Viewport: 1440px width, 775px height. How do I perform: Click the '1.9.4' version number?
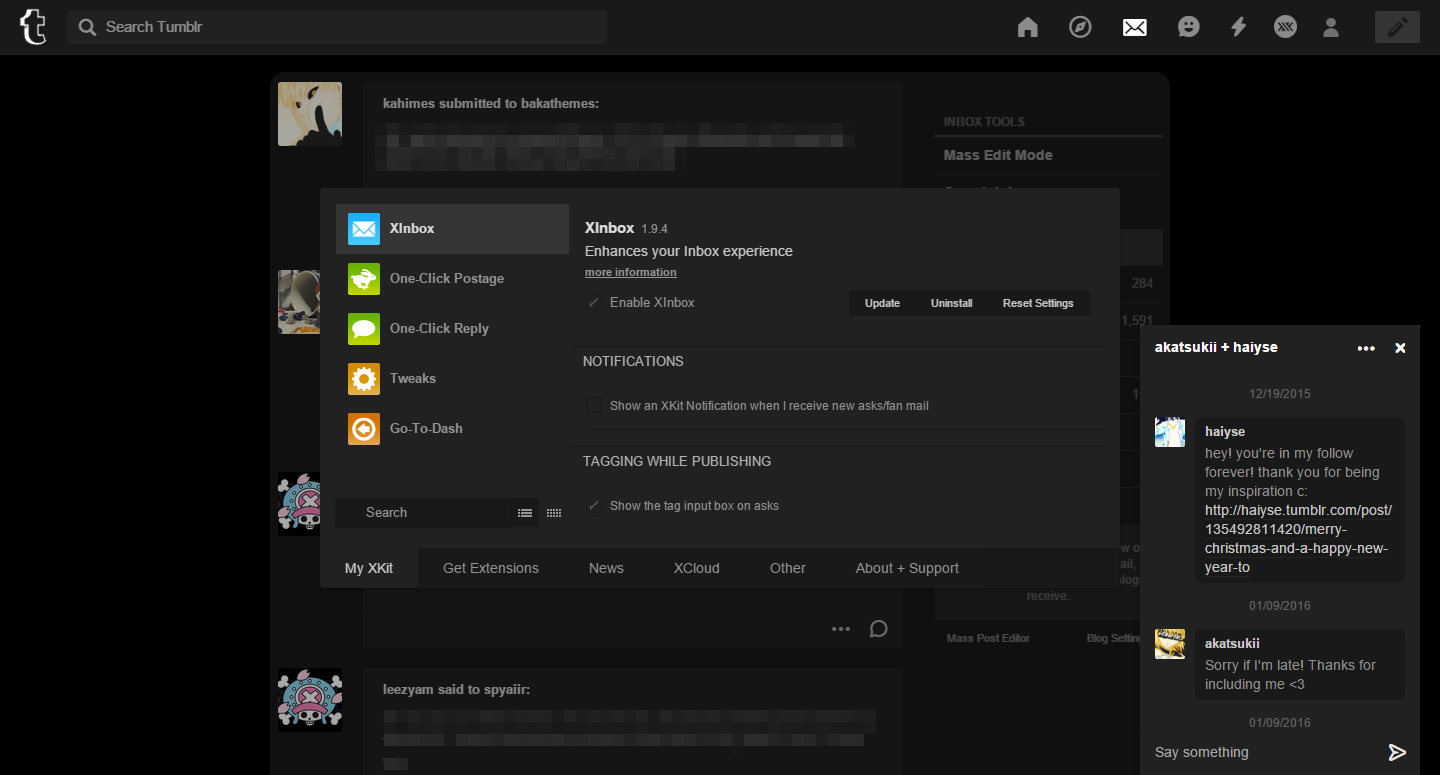[x=655, y=229]
